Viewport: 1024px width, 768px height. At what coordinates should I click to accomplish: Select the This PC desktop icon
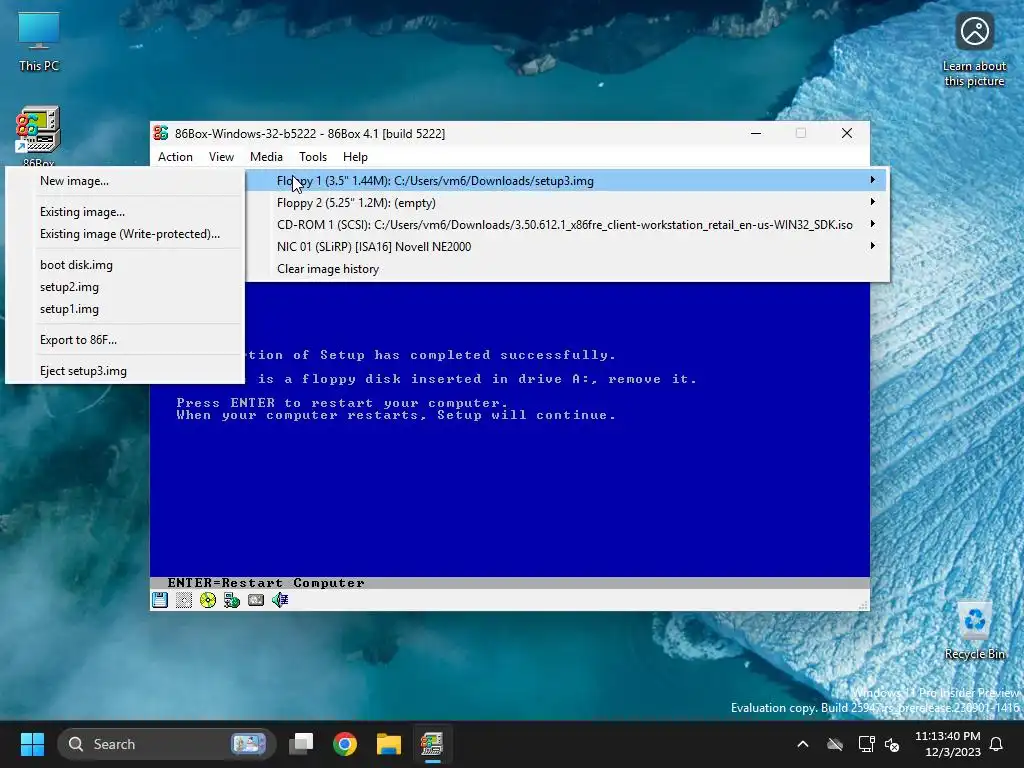coord(39,41)
